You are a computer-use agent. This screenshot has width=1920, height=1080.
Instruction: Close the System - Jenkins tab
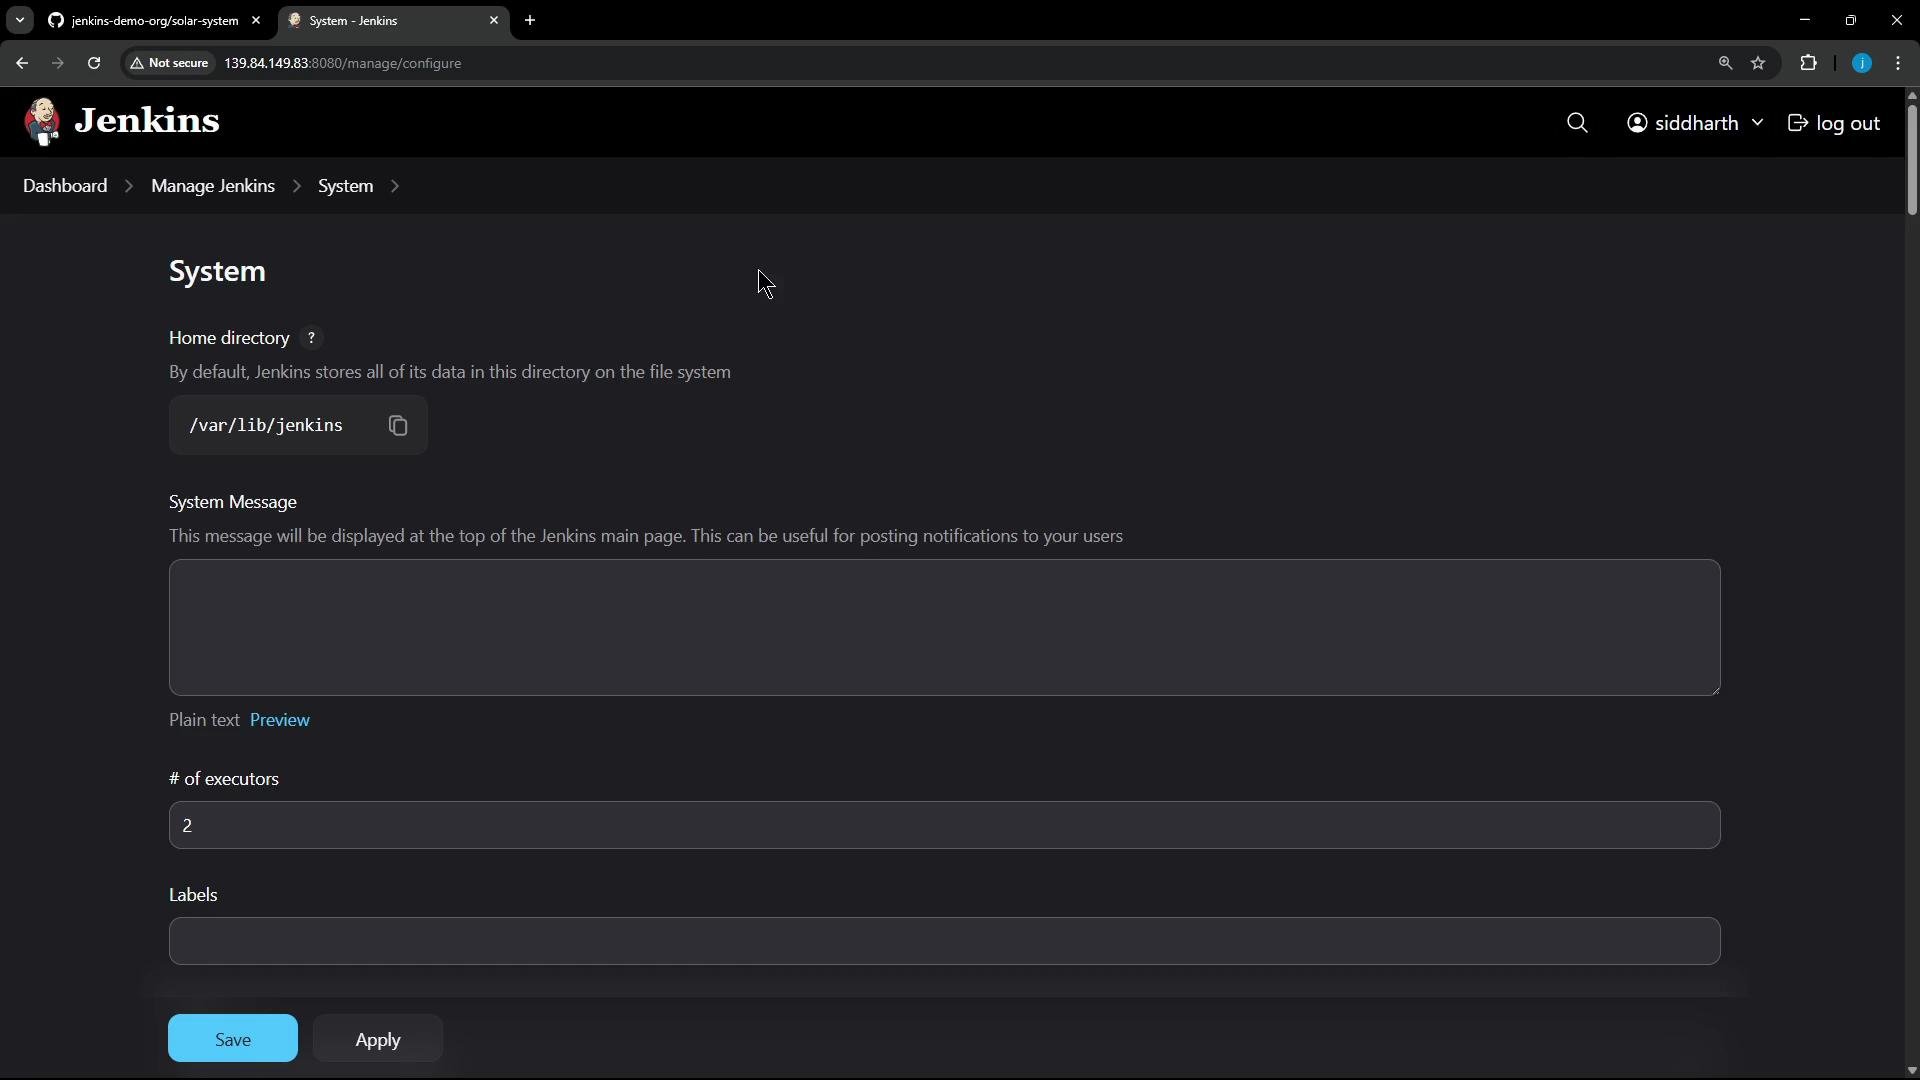(x=494, y=20)
